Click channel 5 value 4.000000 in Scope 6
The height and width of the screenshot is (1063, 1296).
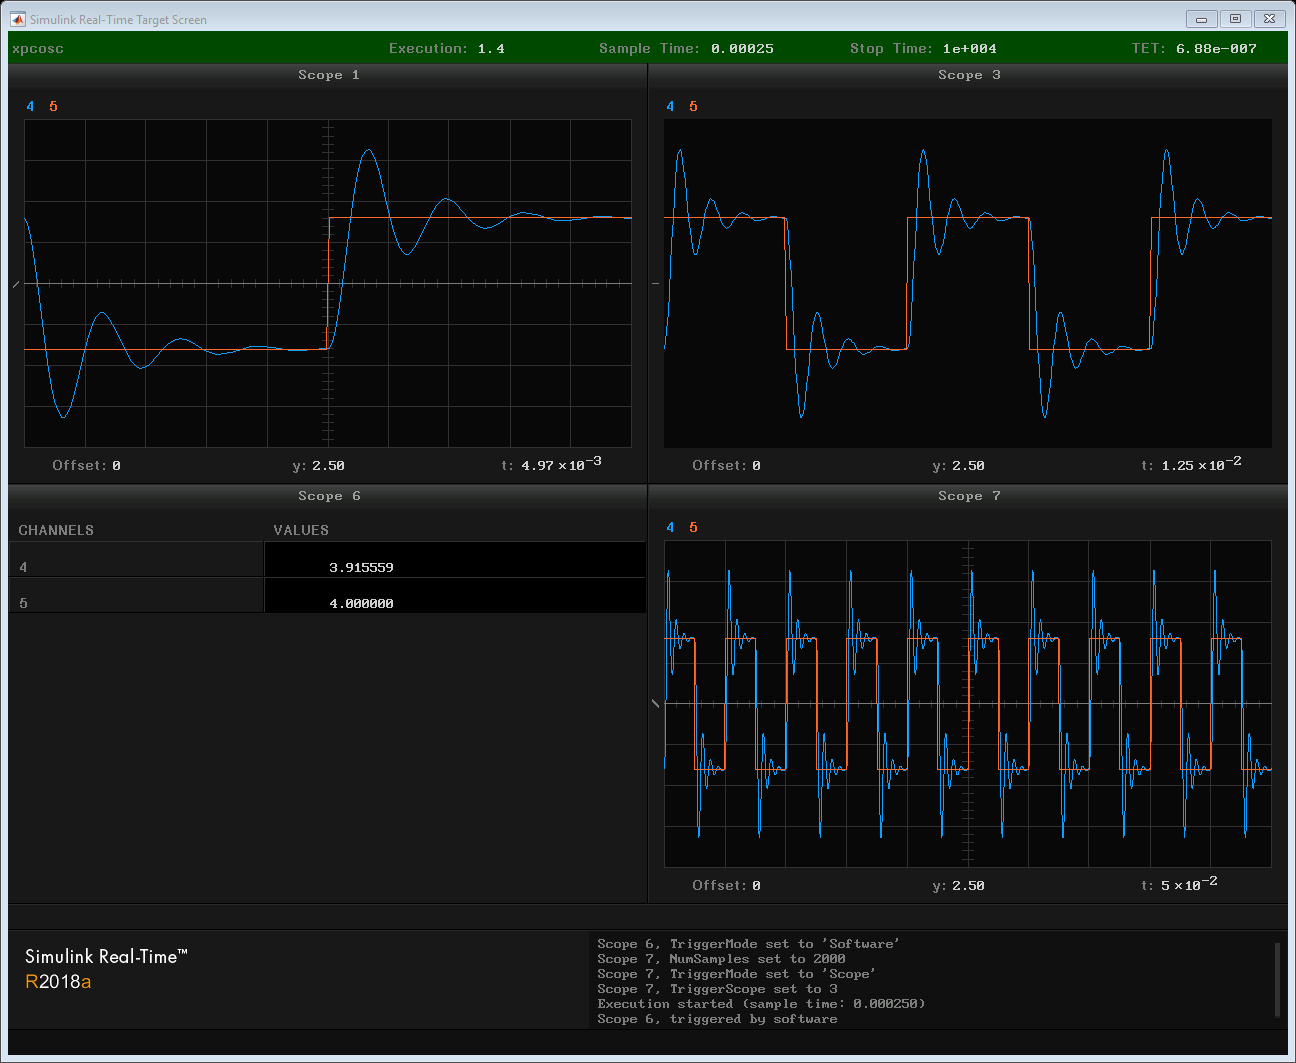point(361,603)
